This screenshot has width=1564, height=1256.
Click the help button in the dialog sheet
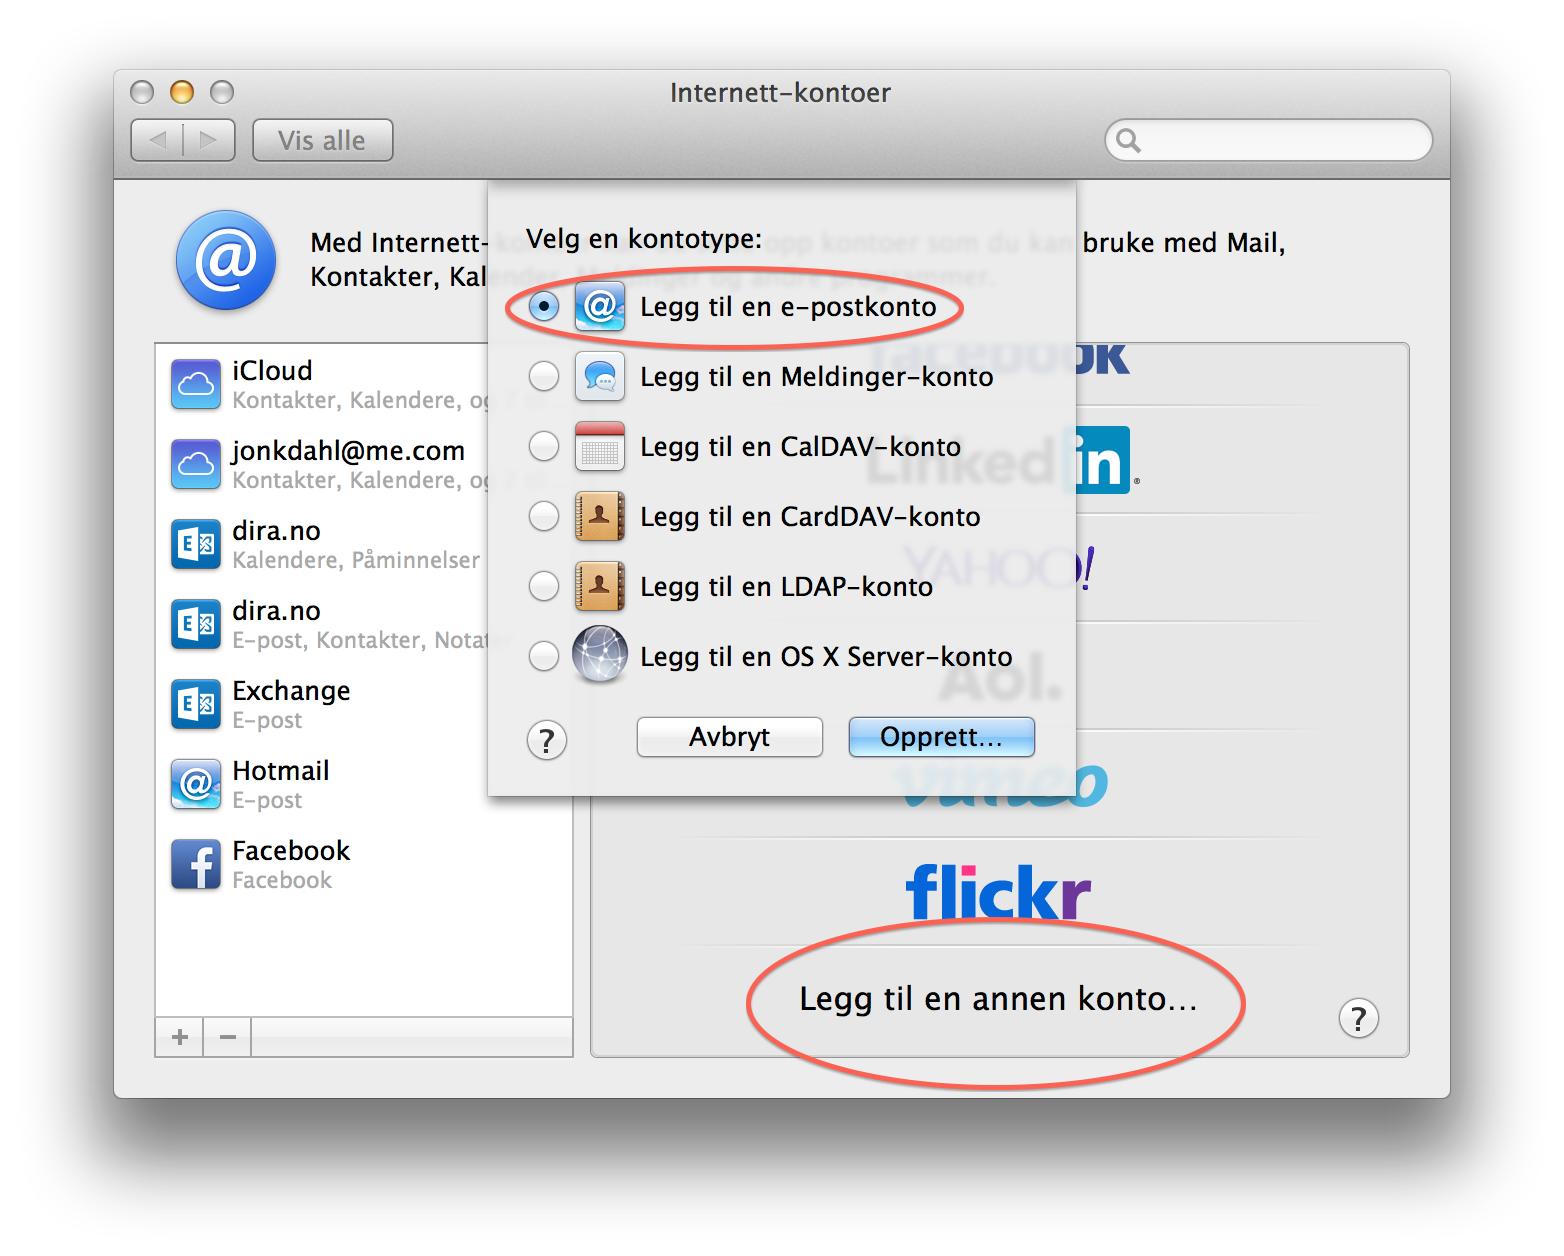point(546,740)
